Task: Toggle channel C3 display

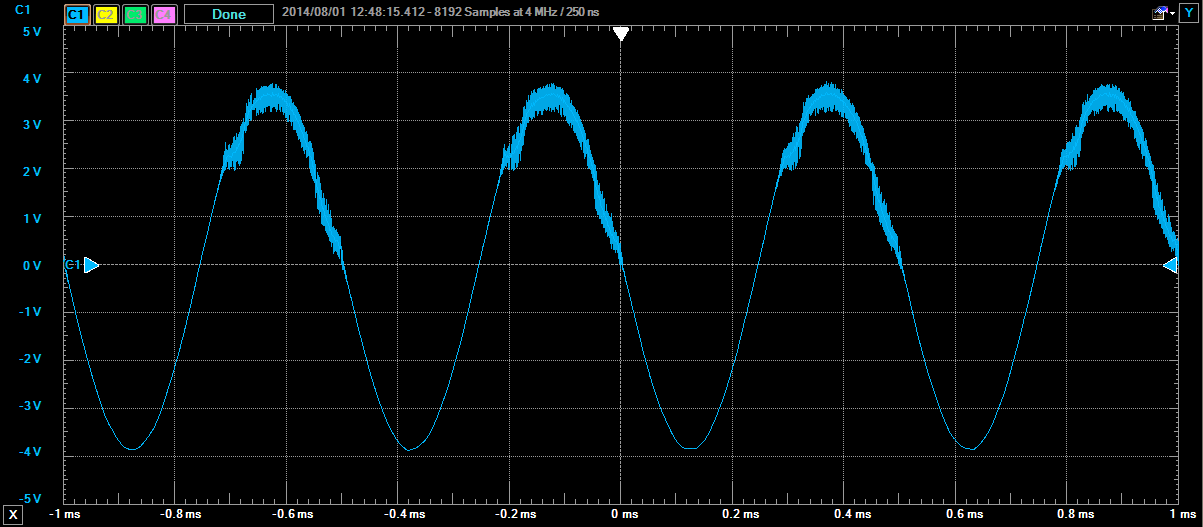Action: 136,15
